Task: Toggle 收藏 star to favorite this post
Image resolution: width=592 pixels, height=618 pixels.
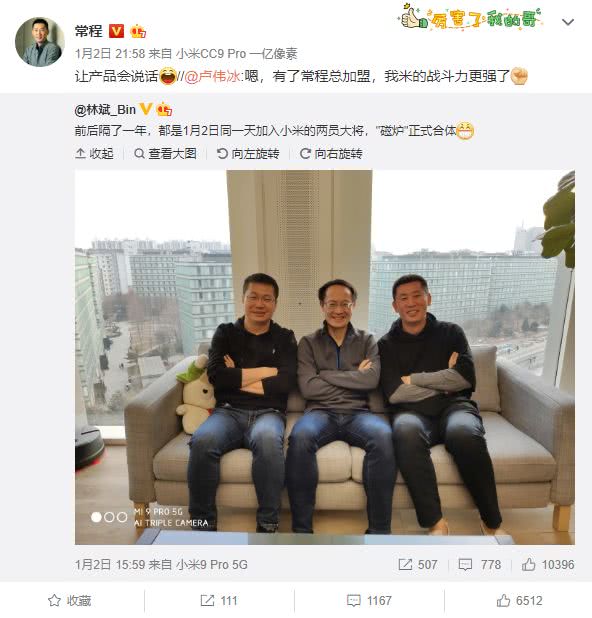Action: (70, 601)
